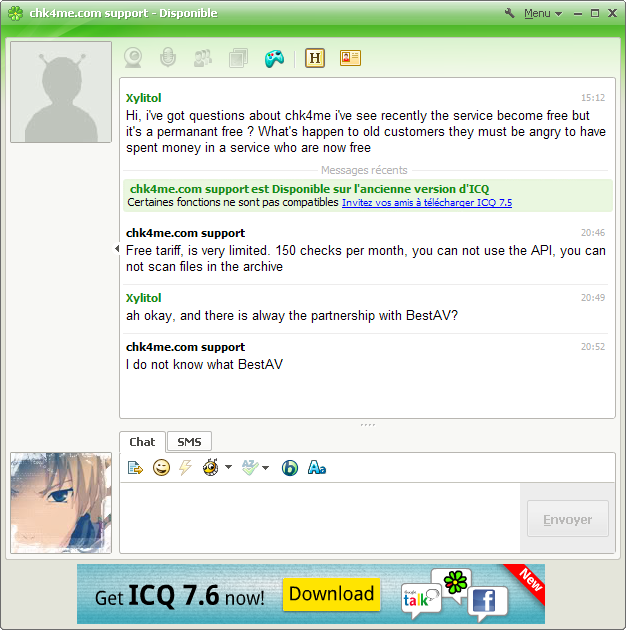Click the 20:46 timestamp
Screen dimensions: 626x630
click(x=593, y=233)
